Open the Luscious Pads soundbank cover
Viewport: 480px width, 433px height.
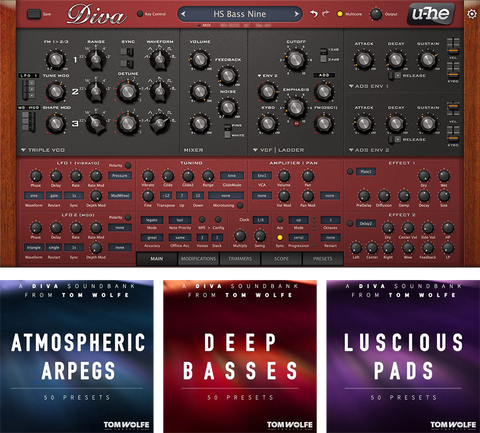point(403,356)
